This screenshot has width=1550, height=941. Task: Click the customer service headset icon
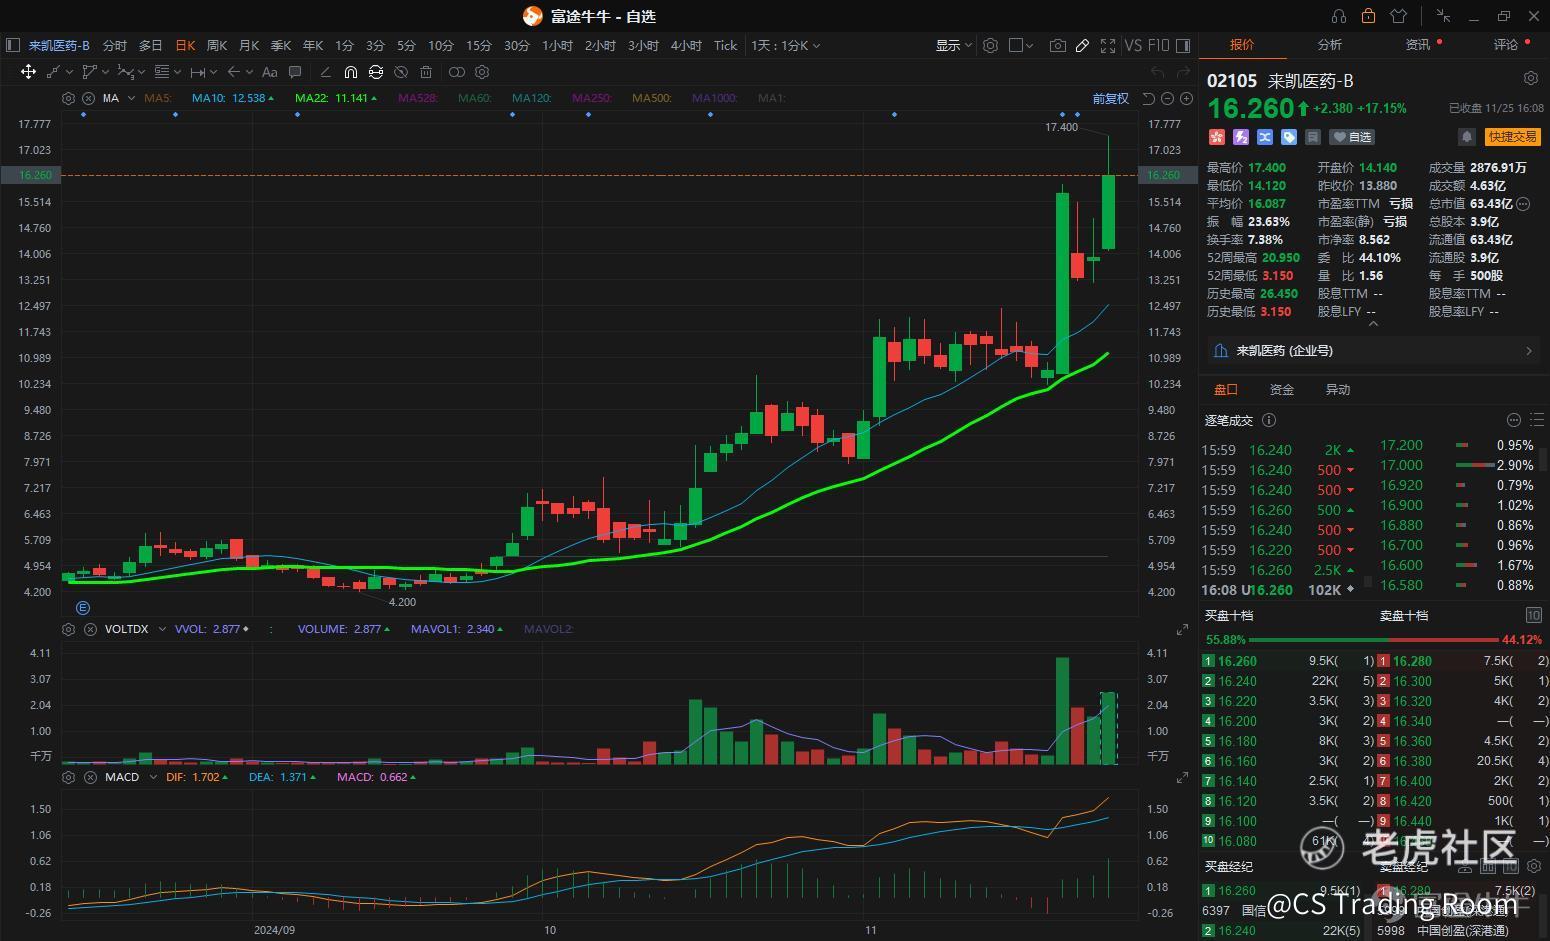1339,16
